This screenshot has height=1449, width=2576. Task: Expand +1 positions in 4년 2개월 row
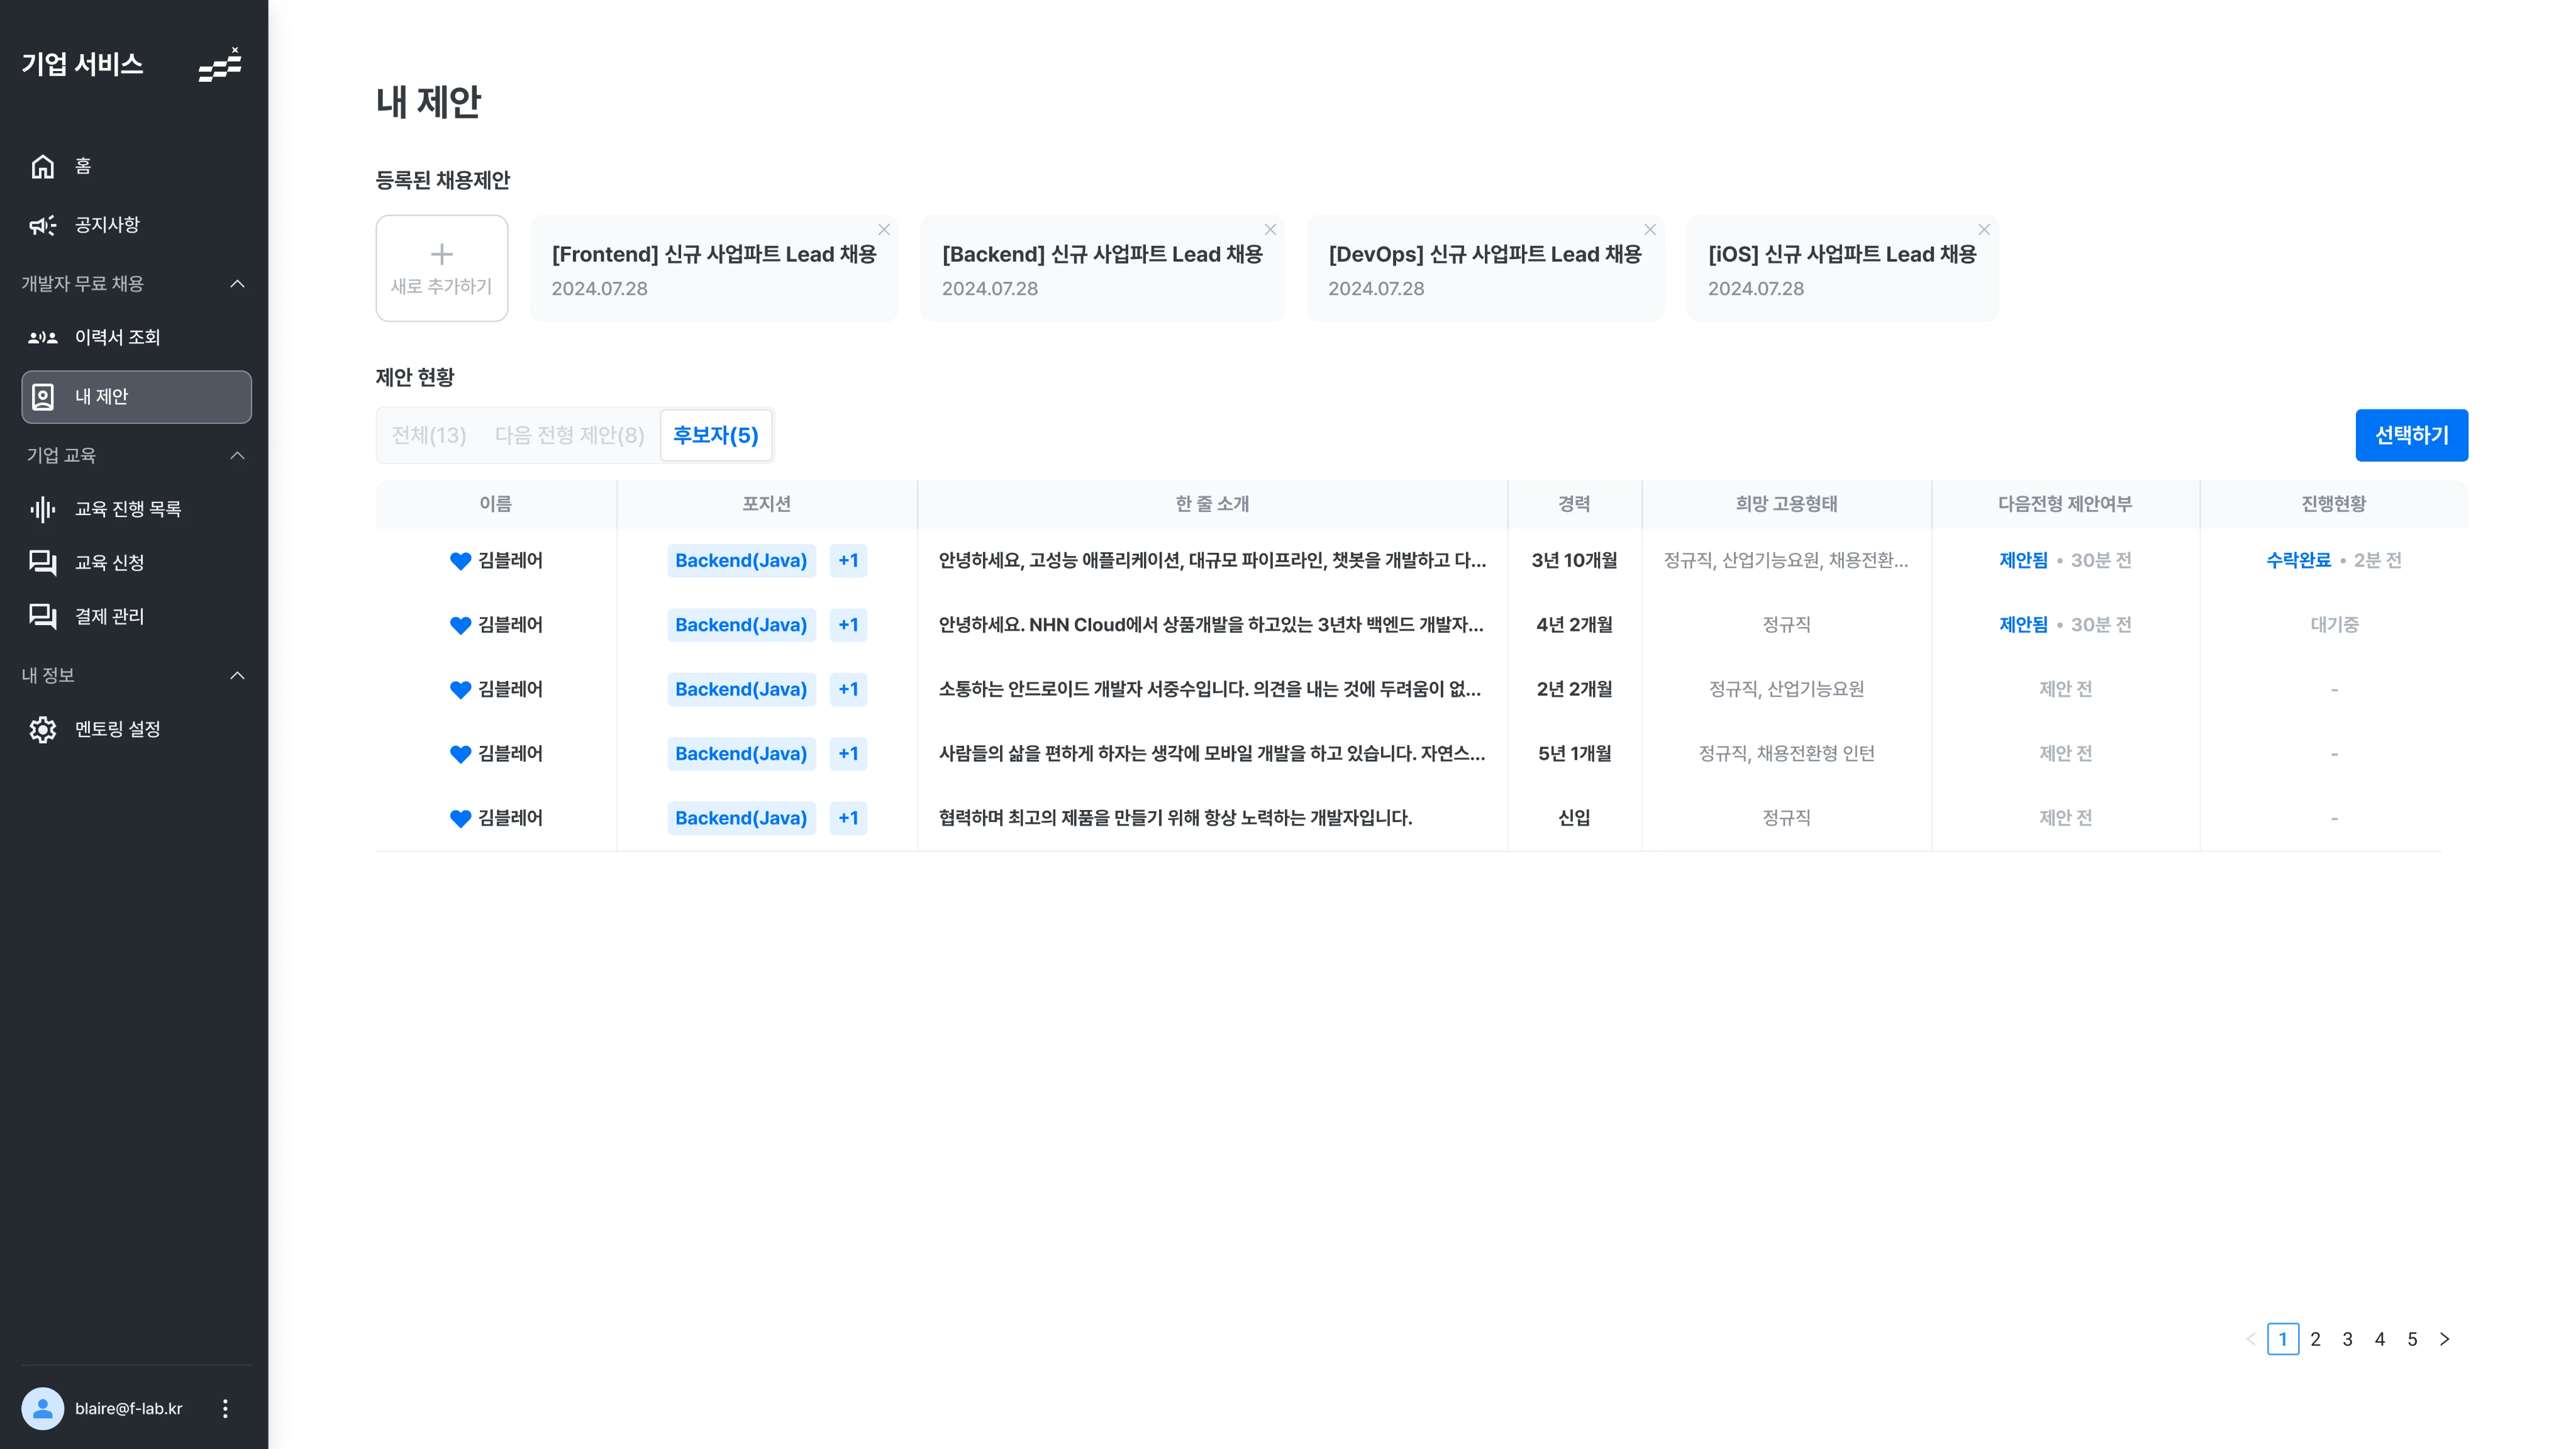[848, 625]
